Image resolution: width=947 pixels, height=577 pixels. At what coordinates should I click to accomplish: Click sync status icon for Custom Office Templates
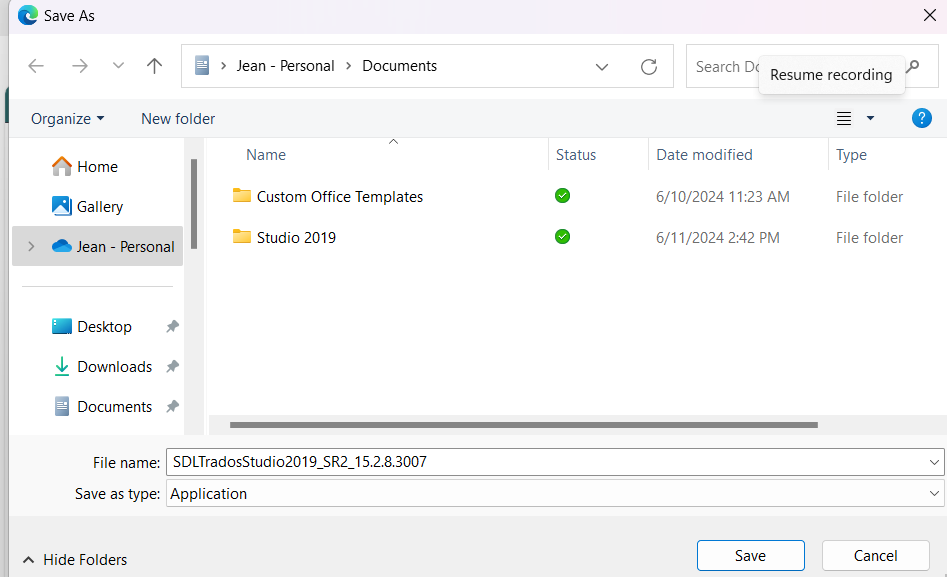562,196
